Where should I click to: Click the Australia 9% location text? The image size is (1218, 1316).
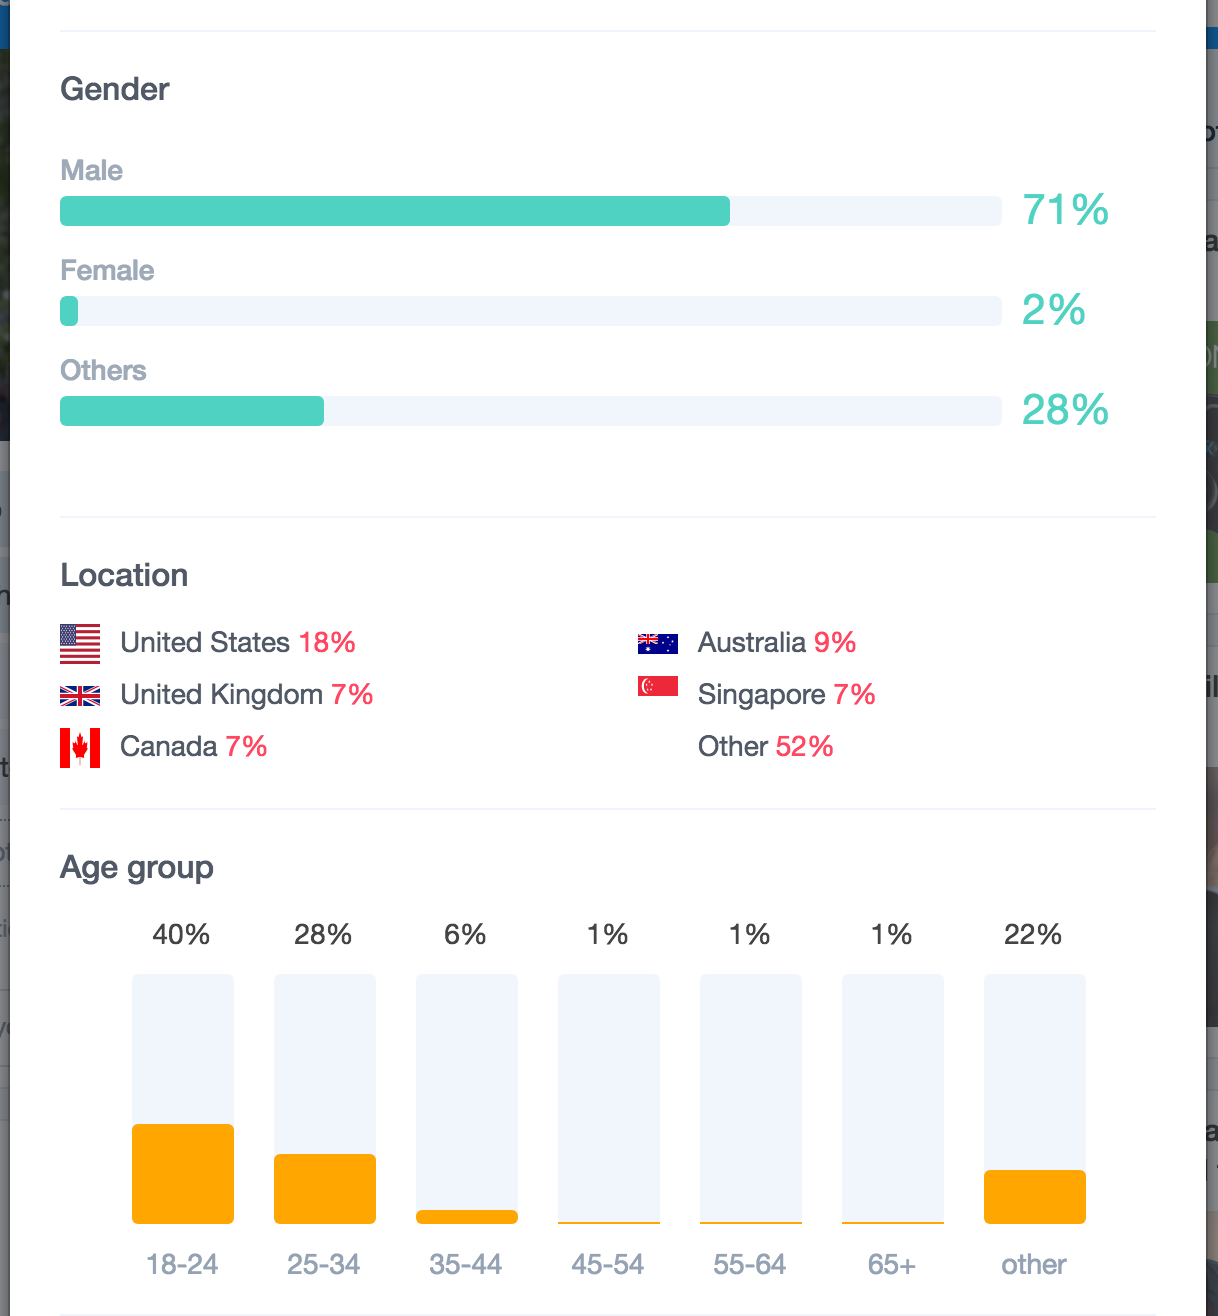[776, 642]
